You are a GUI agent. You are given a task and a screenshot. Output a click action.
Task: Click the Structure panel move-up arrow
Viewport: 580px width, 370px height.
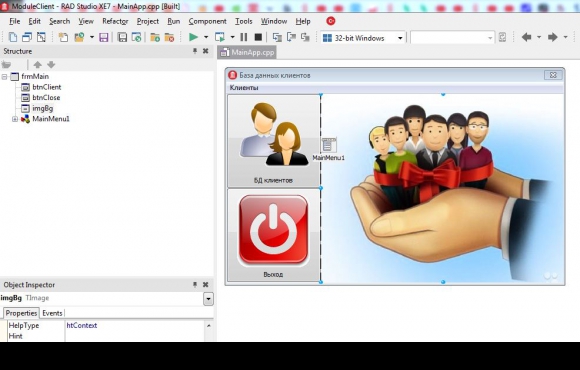pyautogui.click(x=37, y=65)
